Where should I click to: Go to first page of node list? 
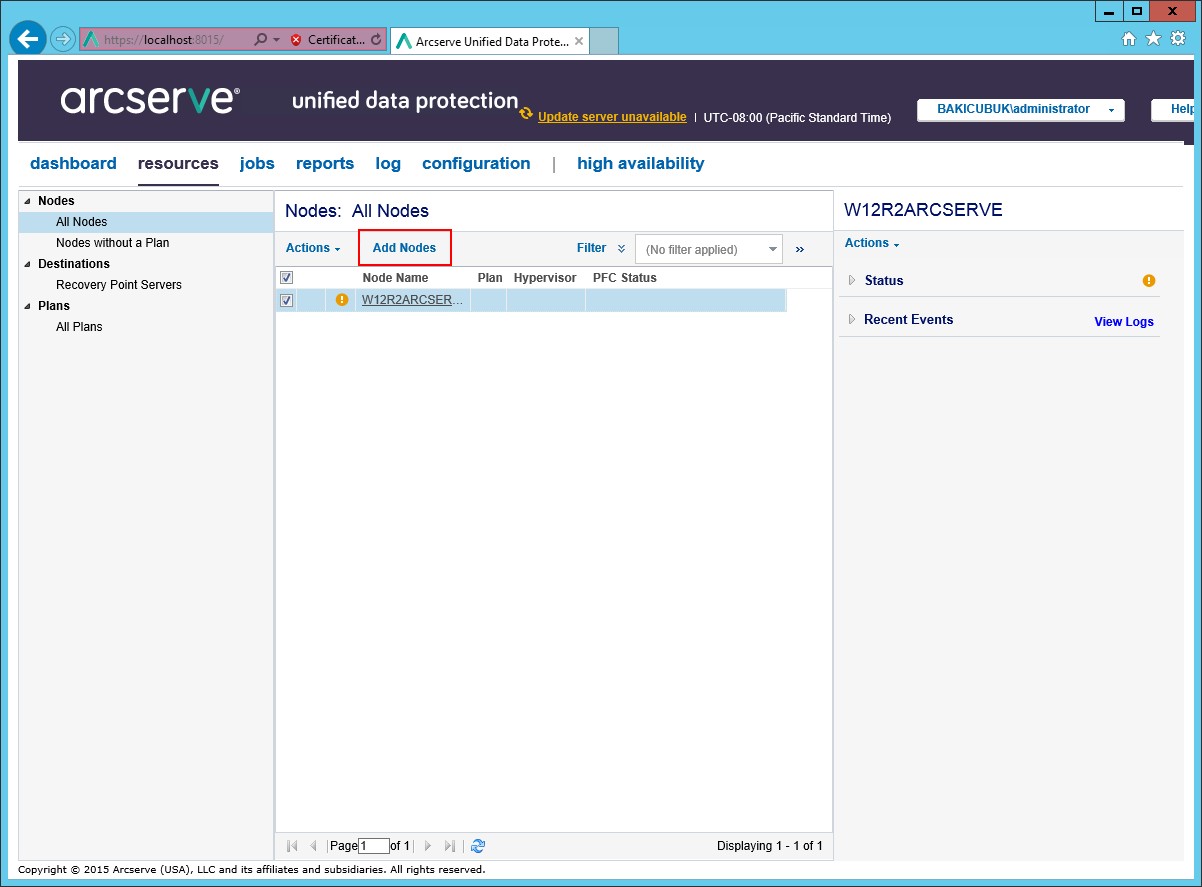[292, 846]
